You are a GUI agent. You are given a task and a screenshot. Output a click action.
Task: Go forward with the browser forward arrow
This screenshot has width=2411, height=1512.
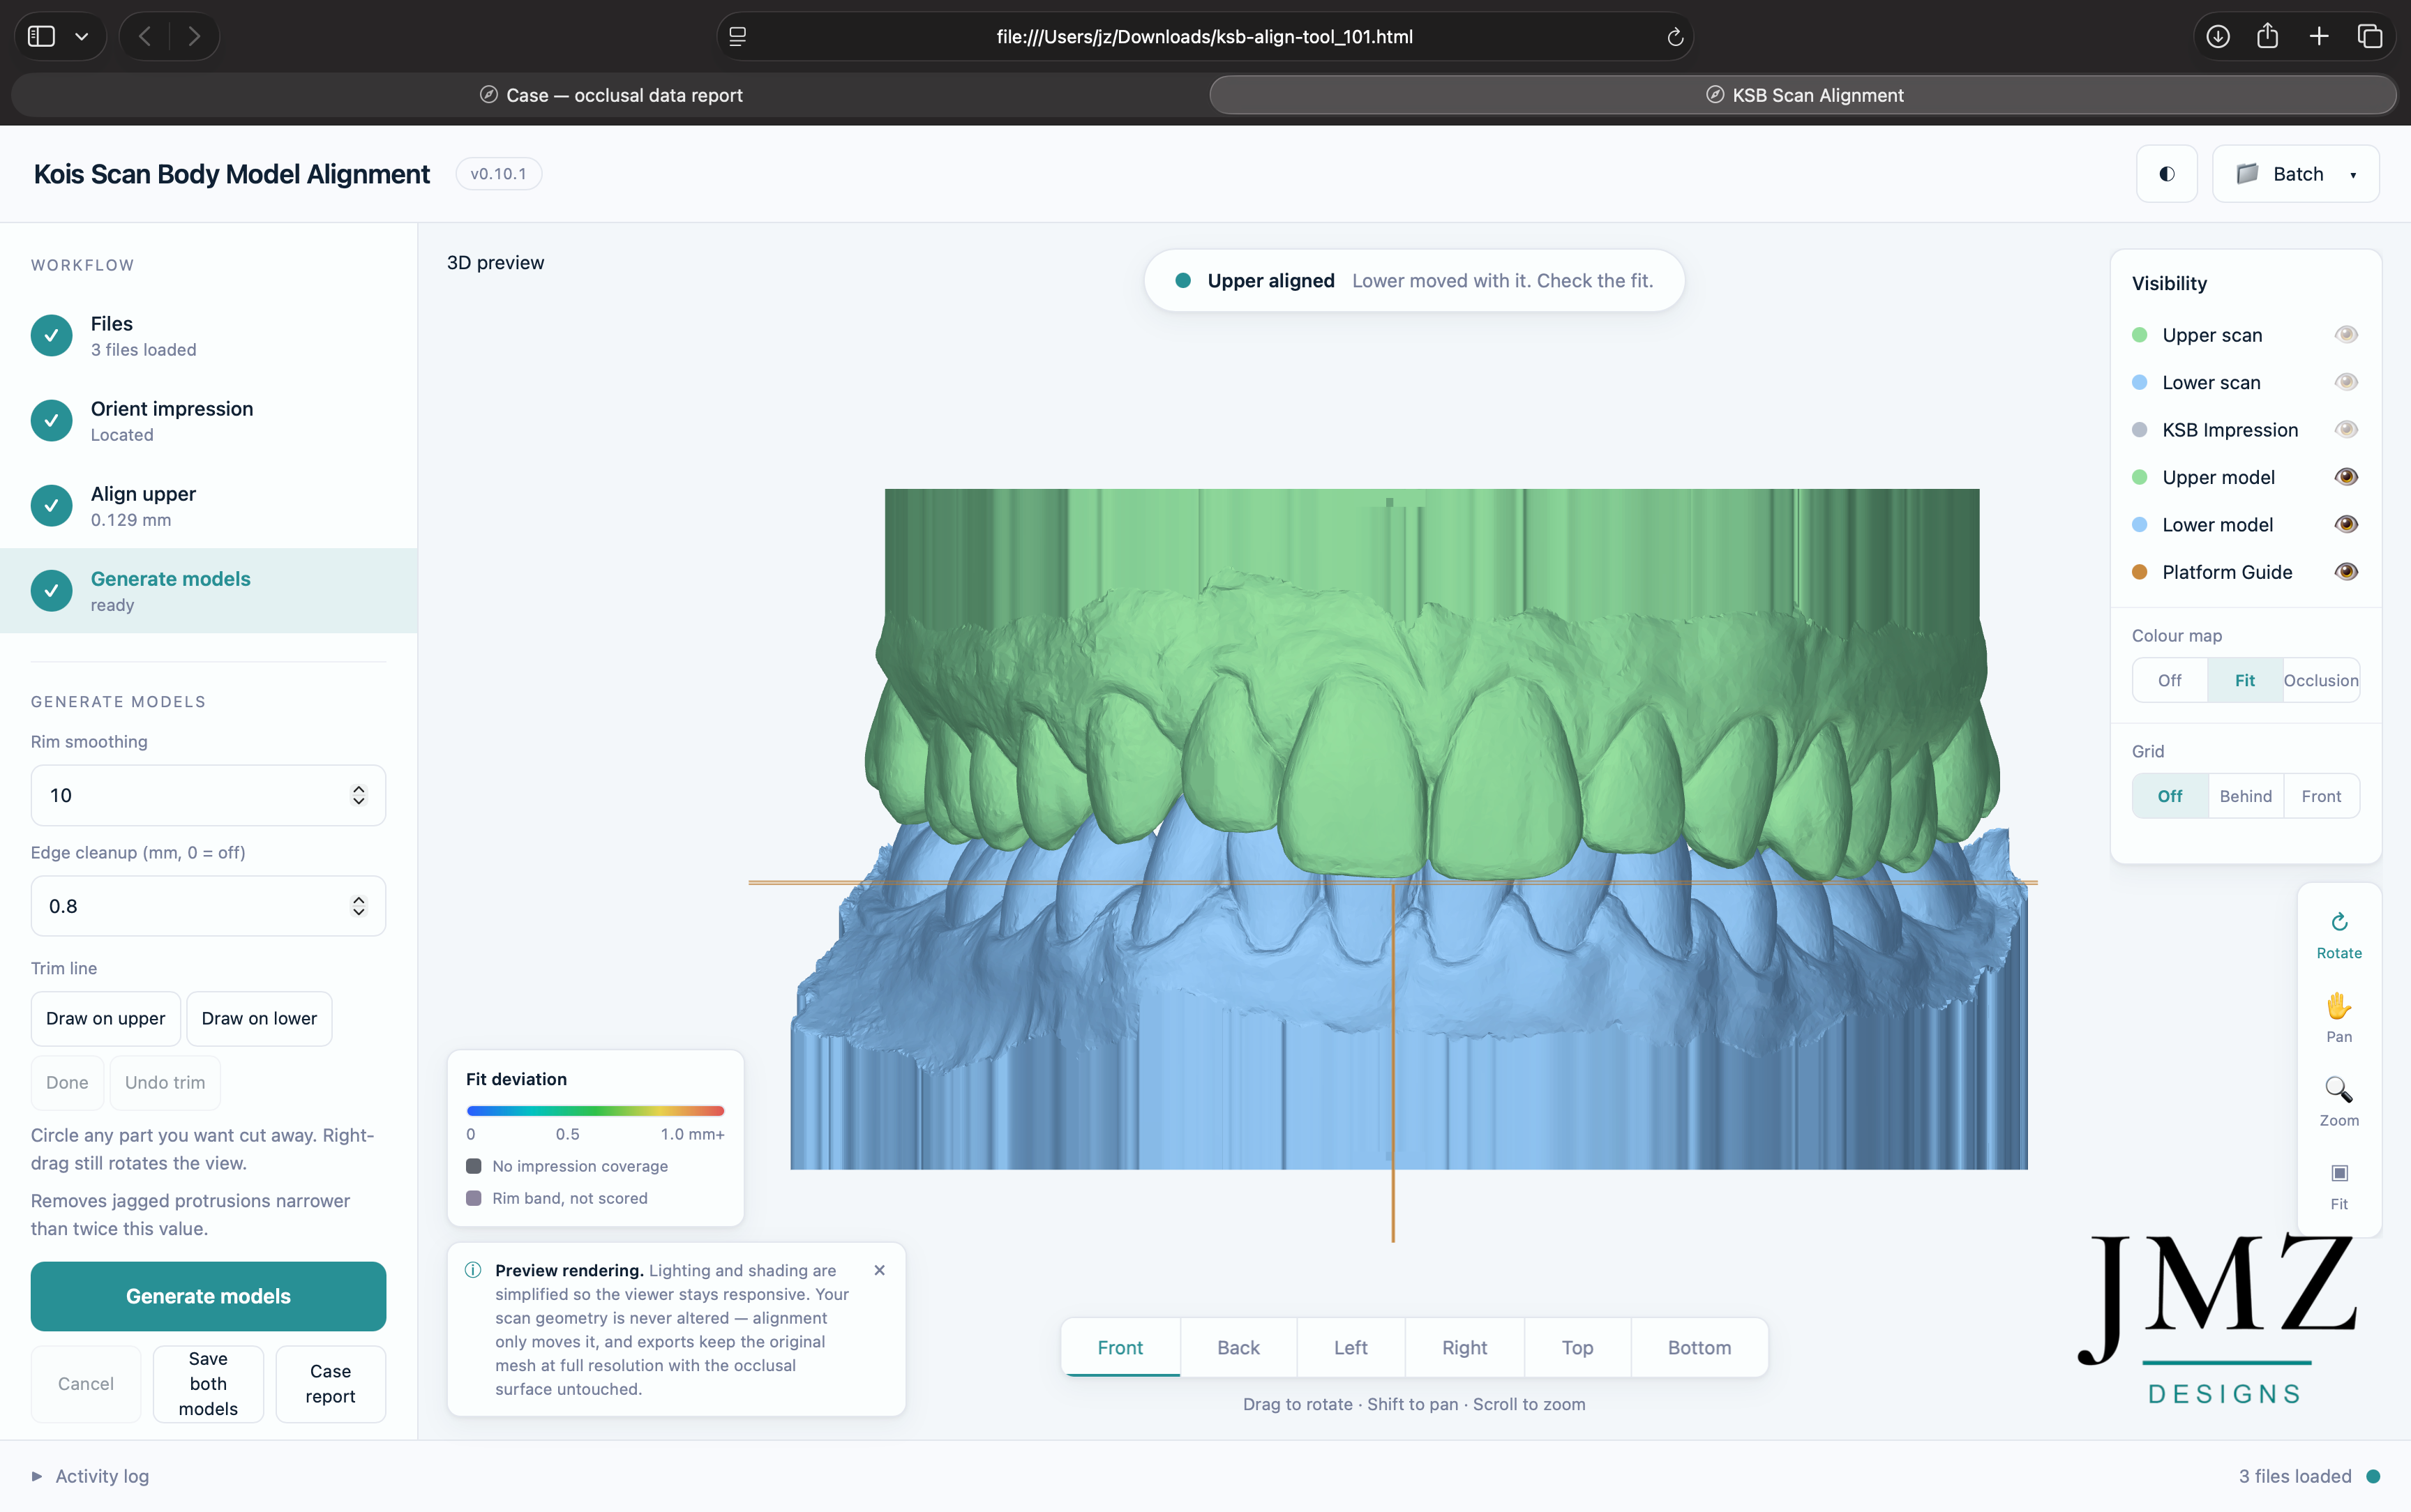pos(194,37)
